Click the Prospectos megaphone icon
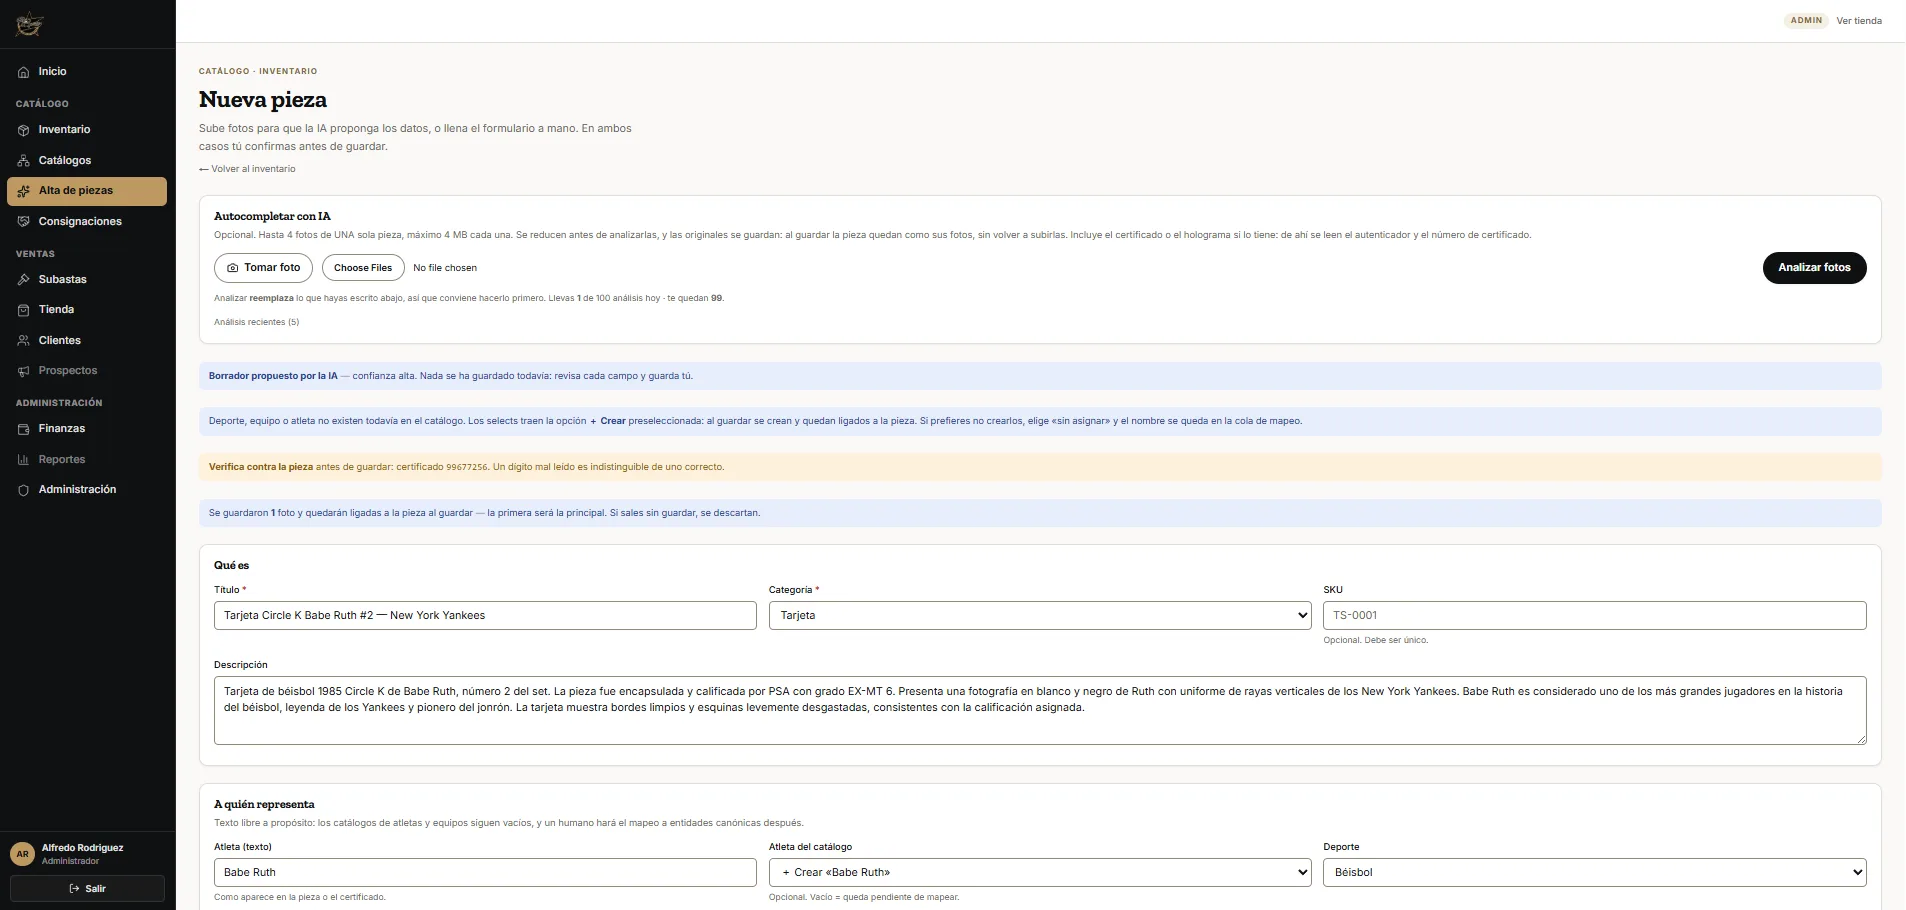Screen dimensions: 1906x910 pyautogui.click(x=23, y=371)
